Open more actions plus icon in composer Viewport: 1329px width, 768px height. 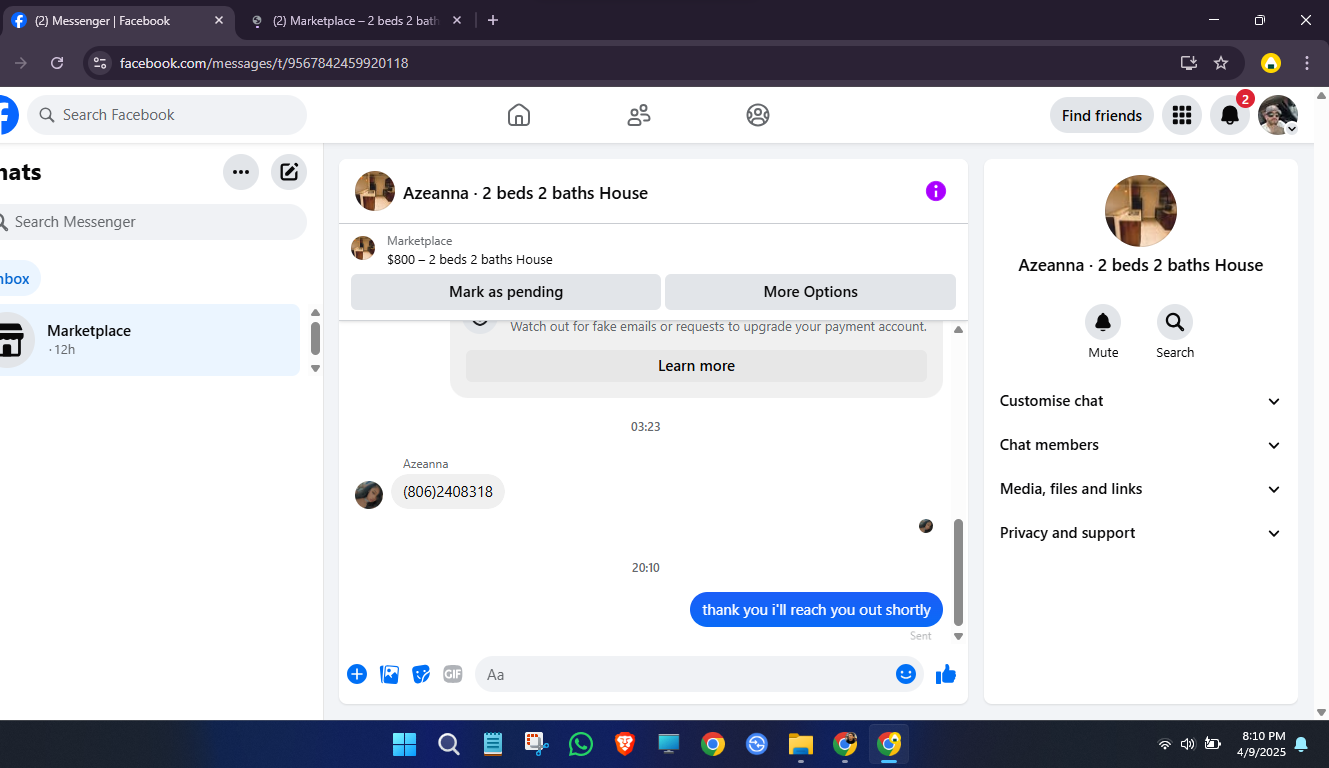pyautogui.click(x=357, y=674)
